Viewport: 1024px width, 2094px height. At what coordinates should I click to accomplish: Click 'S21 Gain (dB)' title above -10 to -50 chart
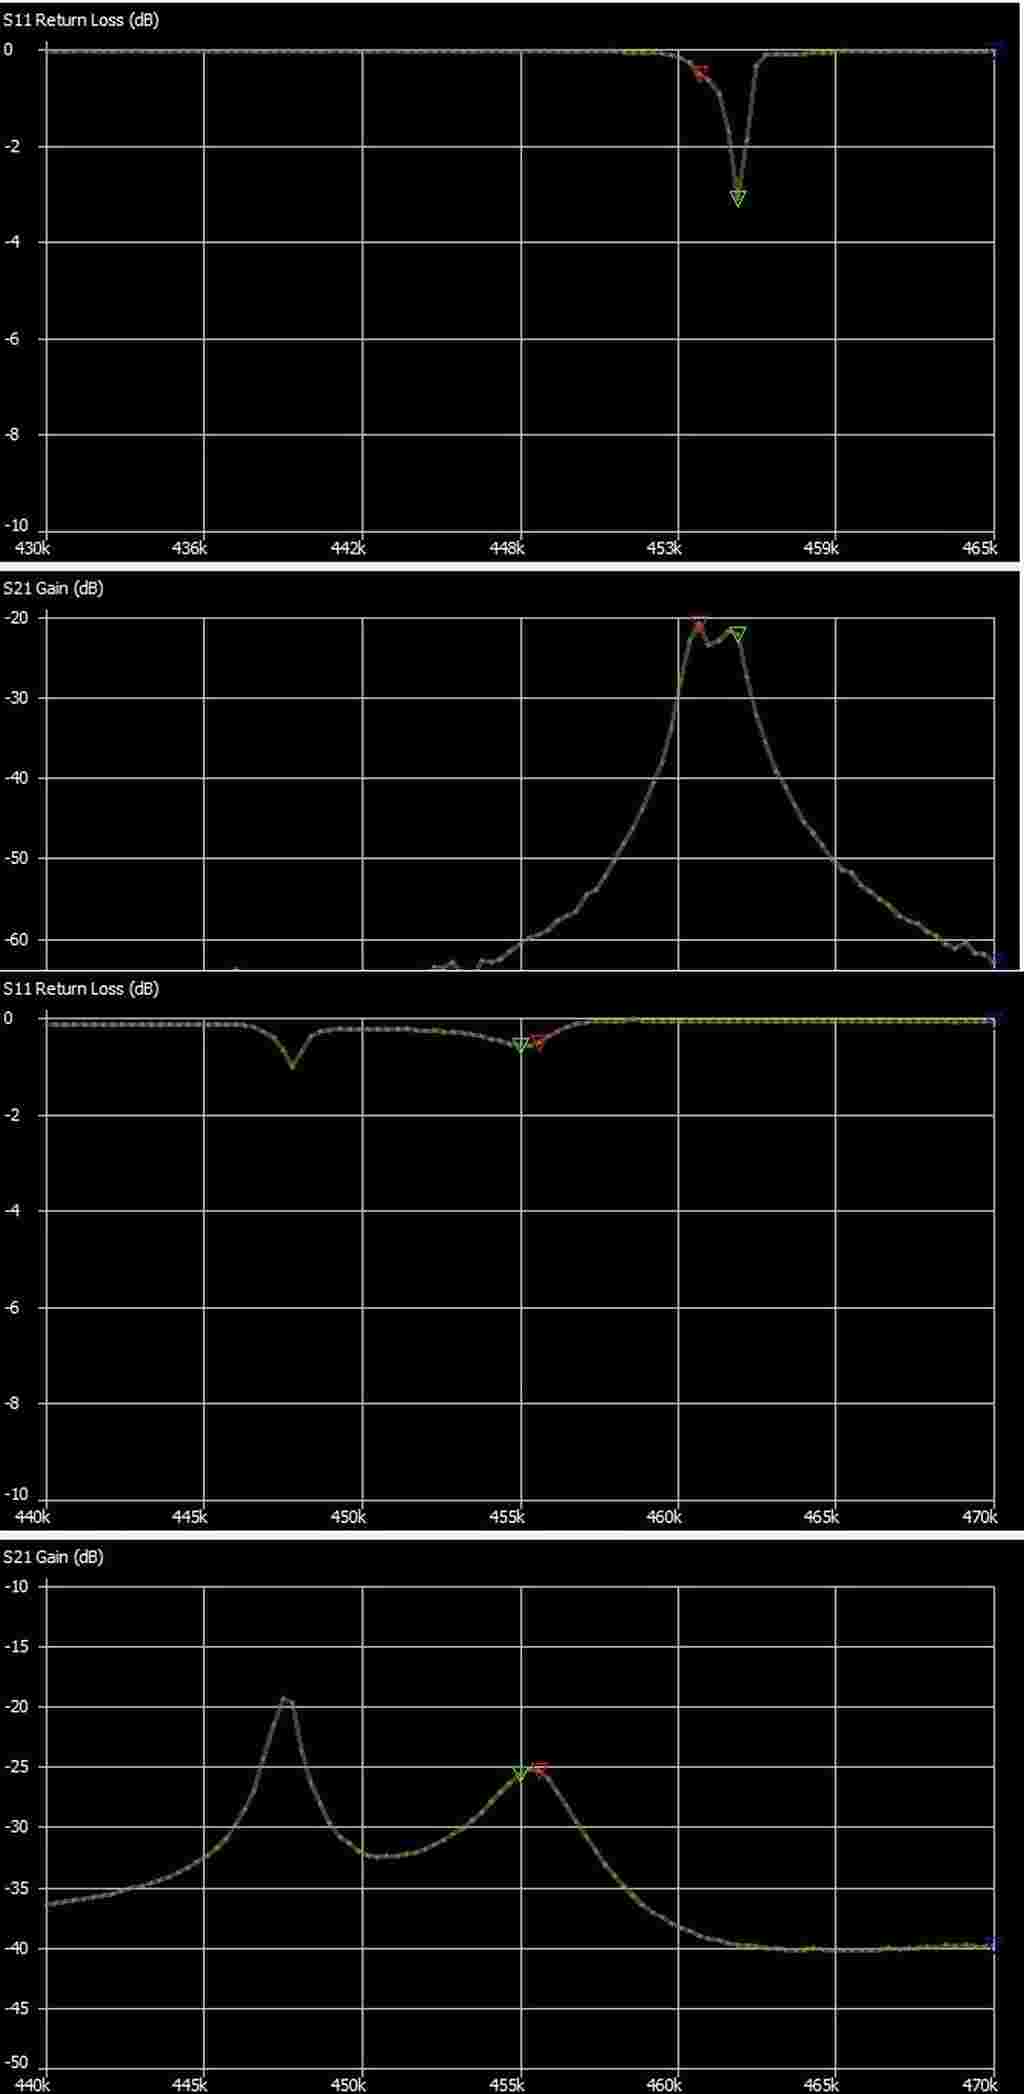tap(54, 1557)
